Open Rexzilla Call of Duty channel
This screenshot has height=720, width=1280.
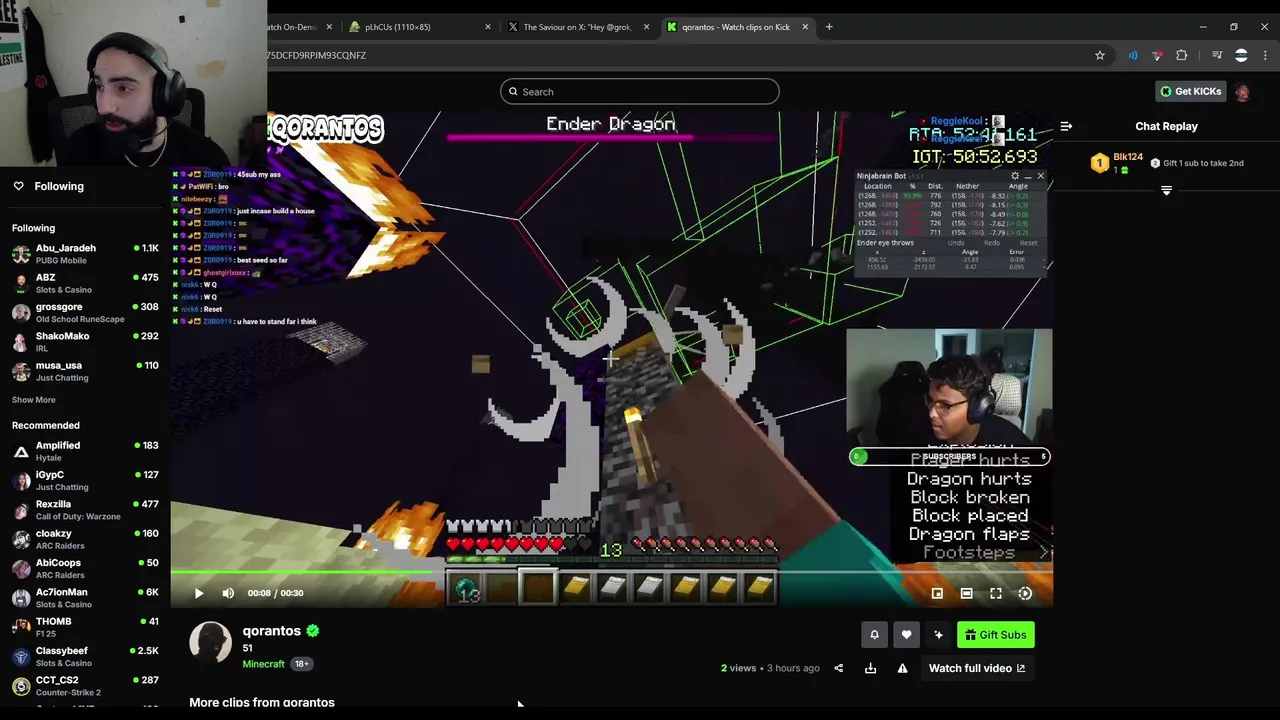tap(85, 510)
